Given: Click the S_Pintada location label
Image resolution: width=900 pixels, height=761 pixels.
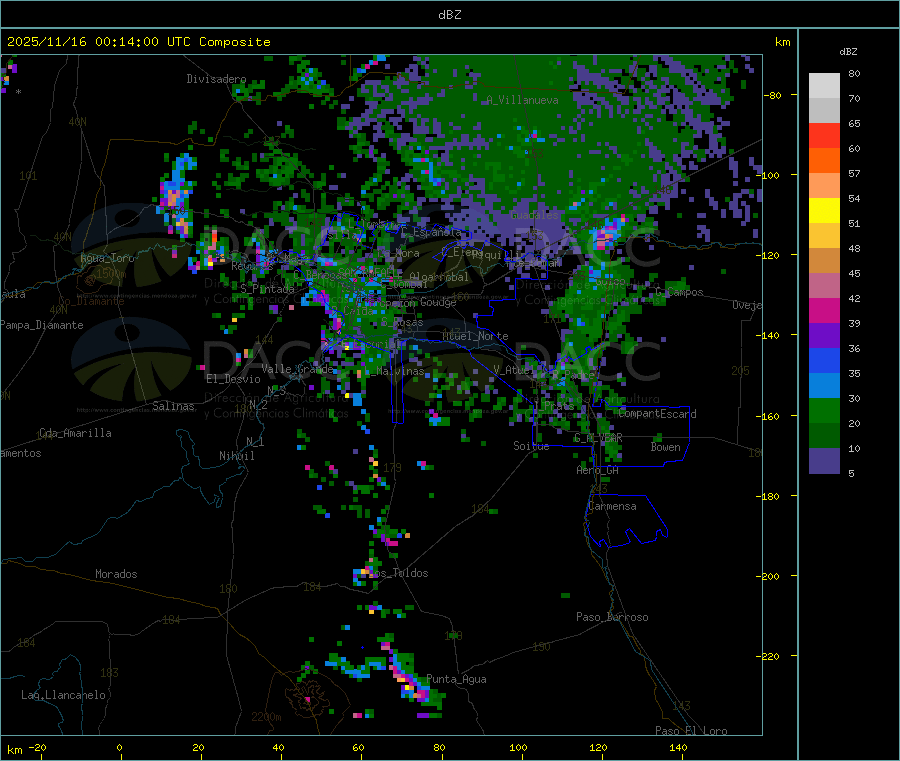Looking at the screenshot, I should click(267, 289).
